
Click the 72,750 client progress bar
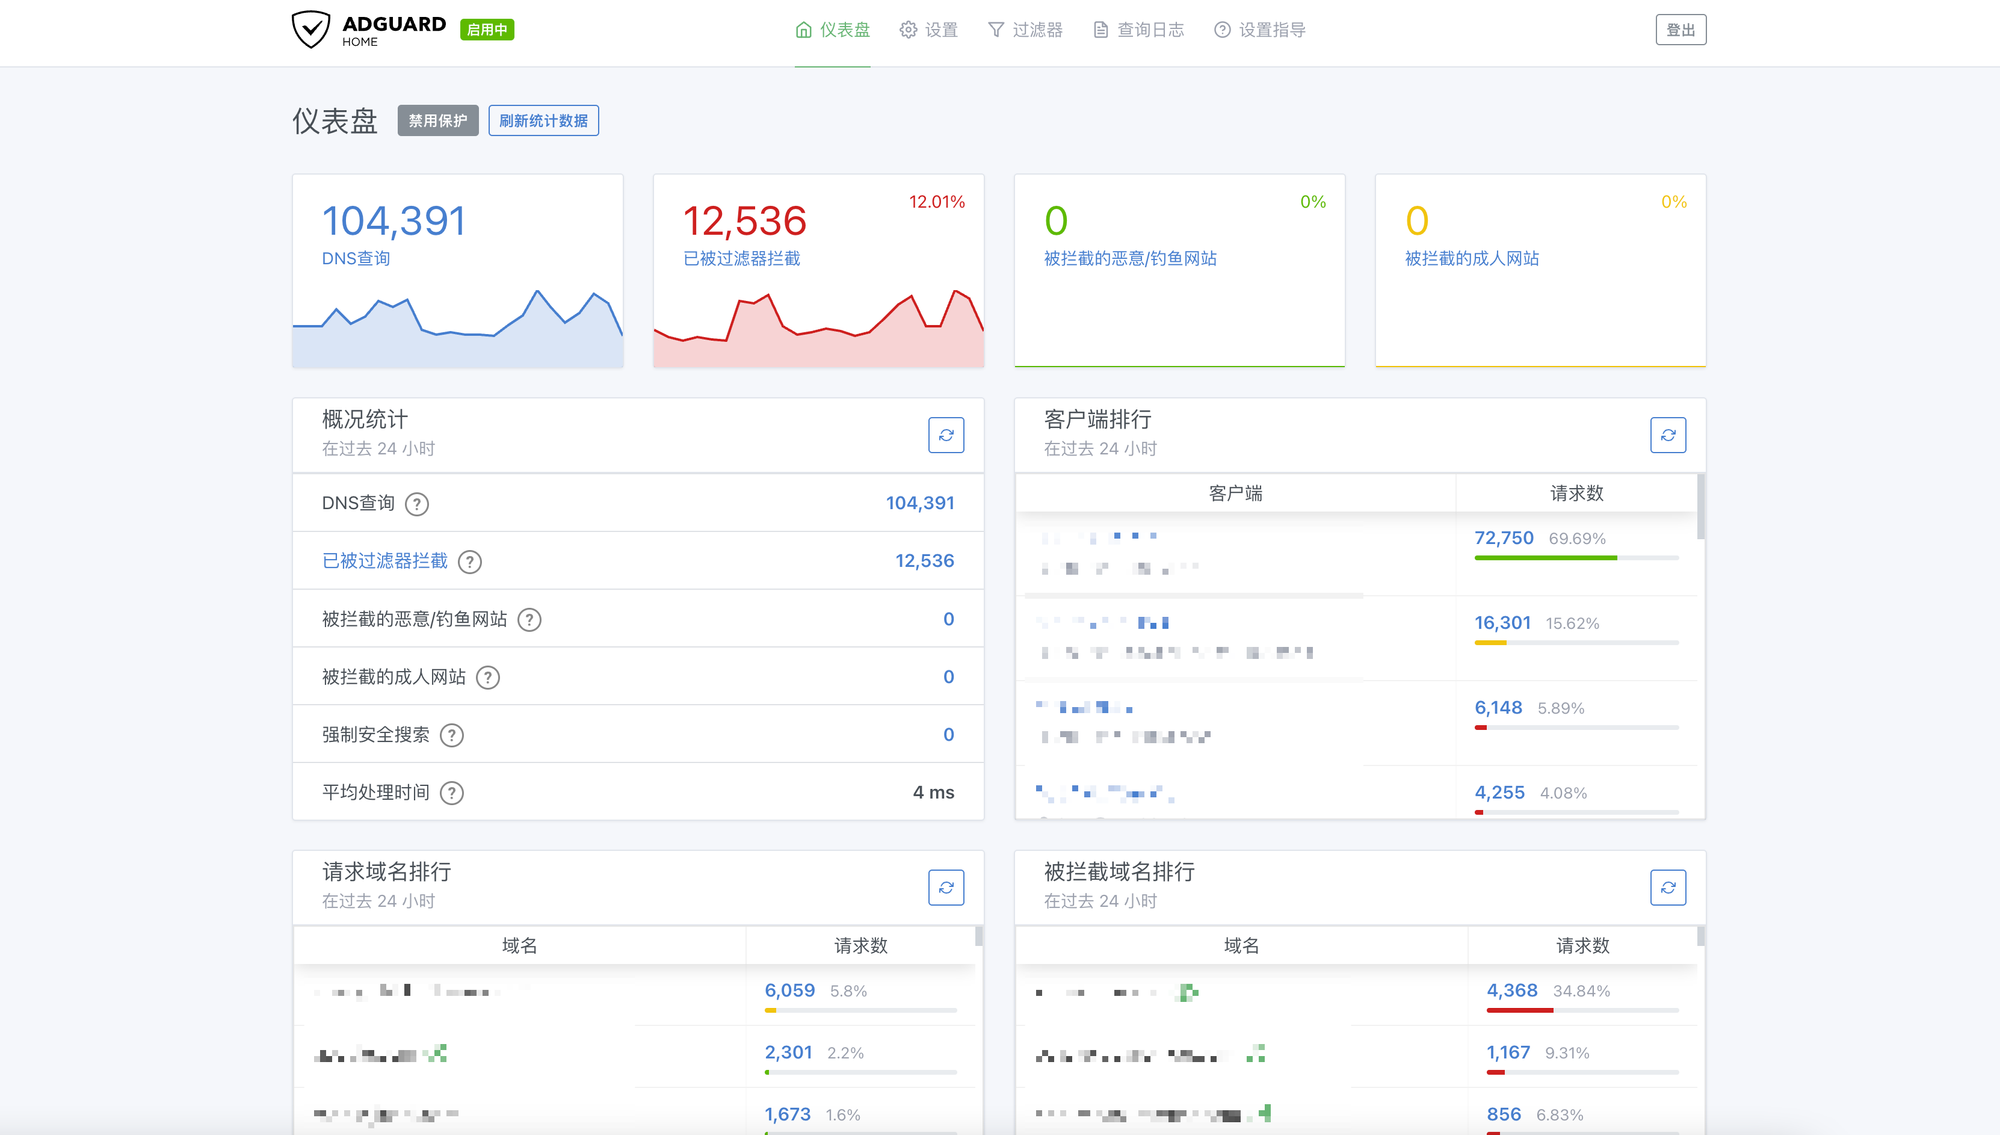point(1576,558)
